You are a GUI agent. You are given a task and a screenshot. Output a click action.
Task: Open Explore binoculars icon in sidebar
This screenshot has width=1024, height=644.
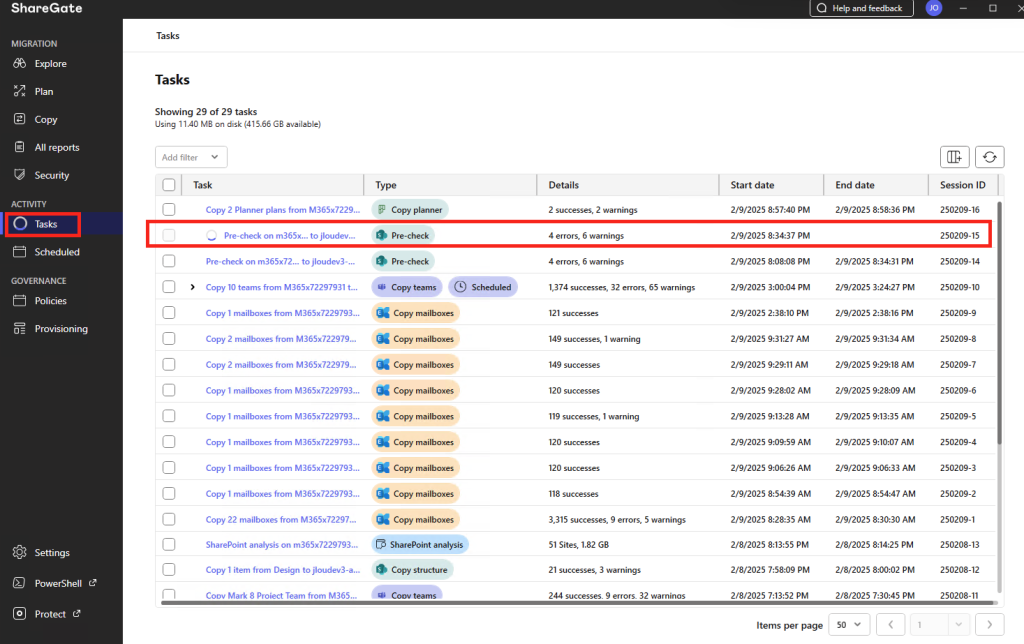point(20,63)
